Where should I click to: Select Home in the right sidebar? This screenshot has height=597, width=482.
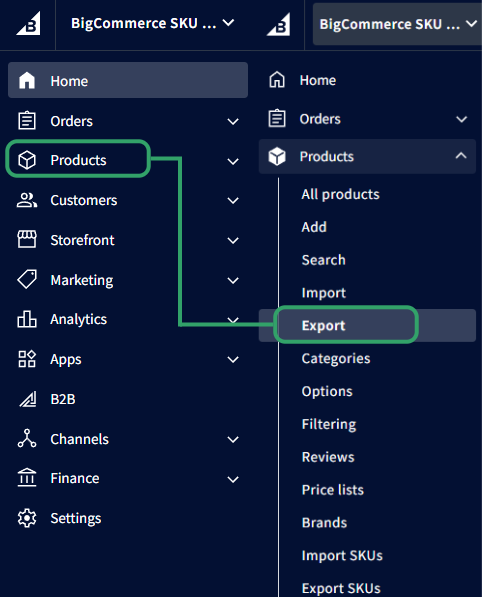318,80
